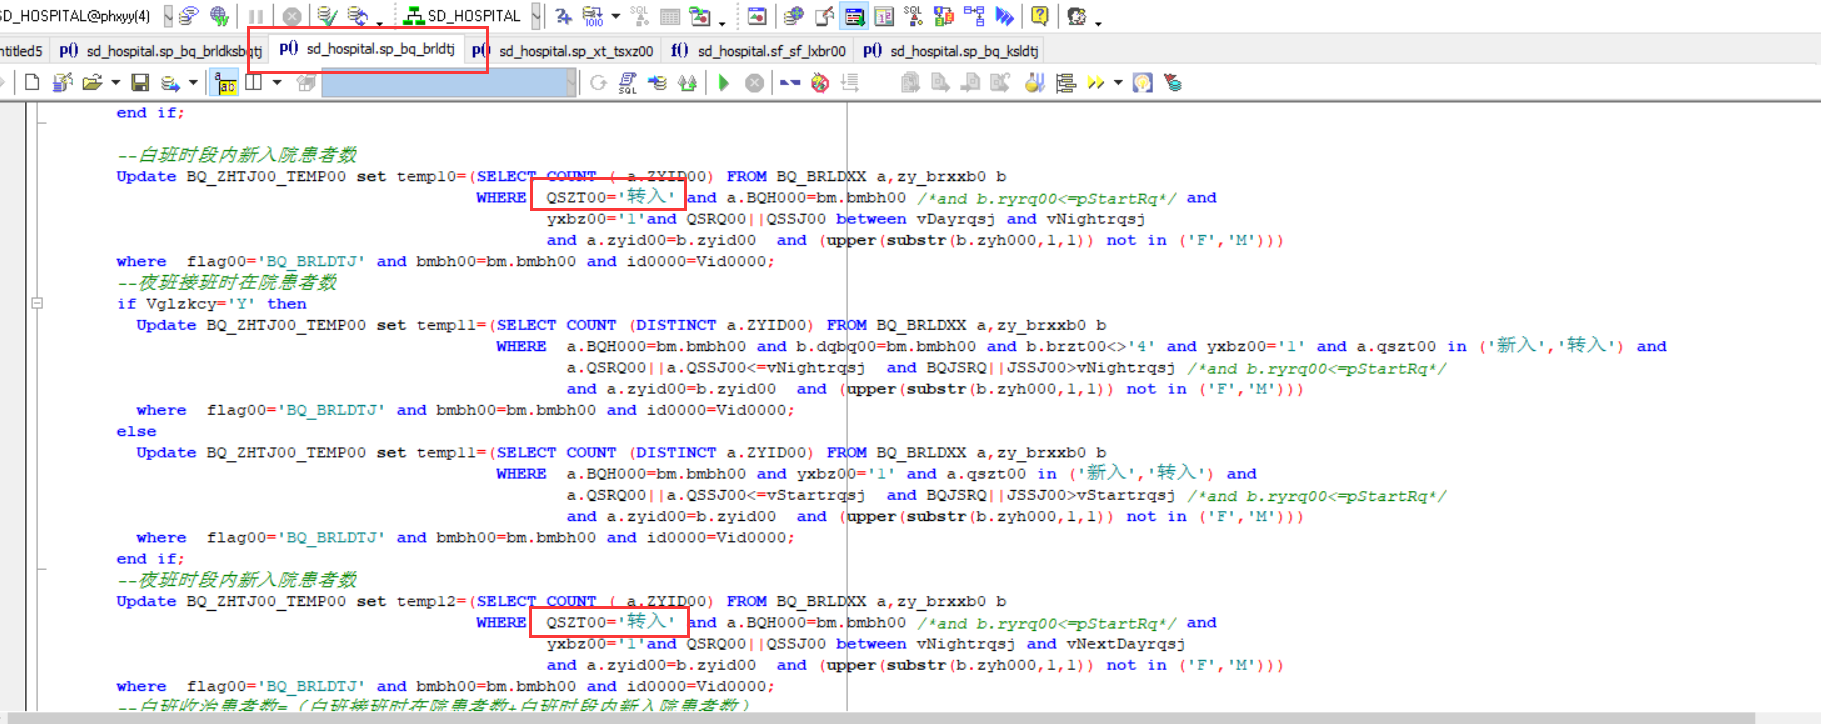Screen dimensions: 1821x724
Task: Open the SD_HOSPITAL schema dropdown
Action: (x=537, y=16)
